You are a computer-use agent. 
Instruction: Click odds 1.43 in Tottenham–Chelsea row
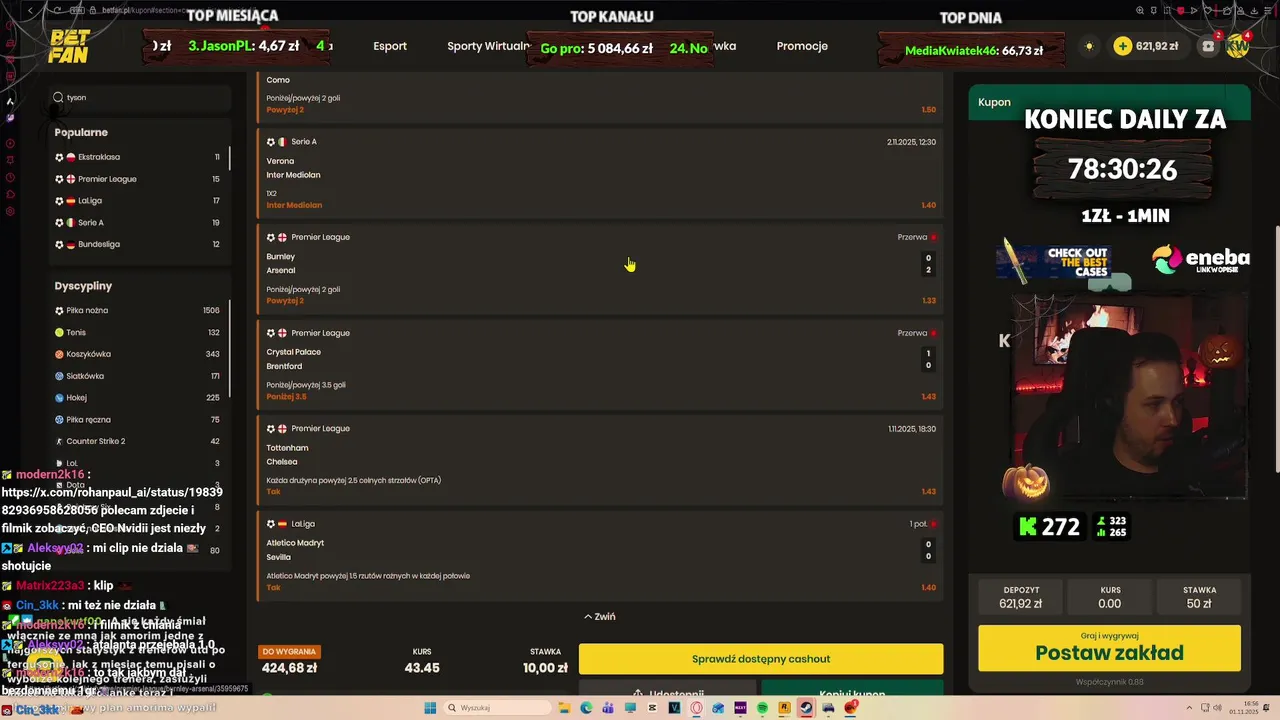pos(929,492)
